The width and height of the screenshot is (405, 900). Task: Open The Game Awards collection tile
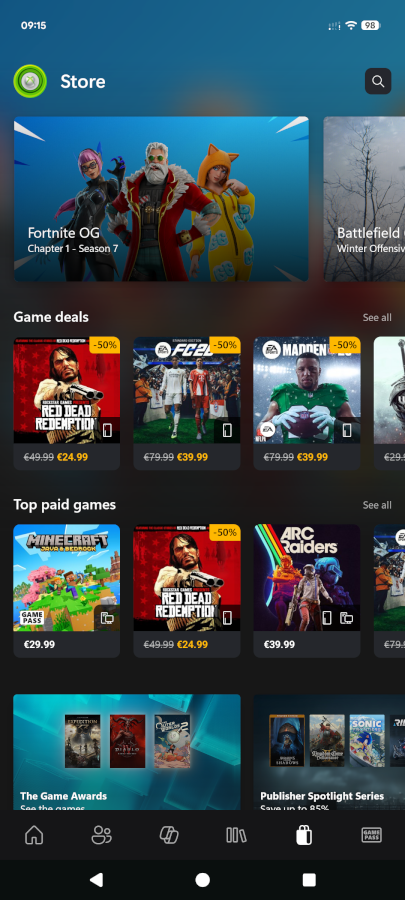tap(127, 752)
